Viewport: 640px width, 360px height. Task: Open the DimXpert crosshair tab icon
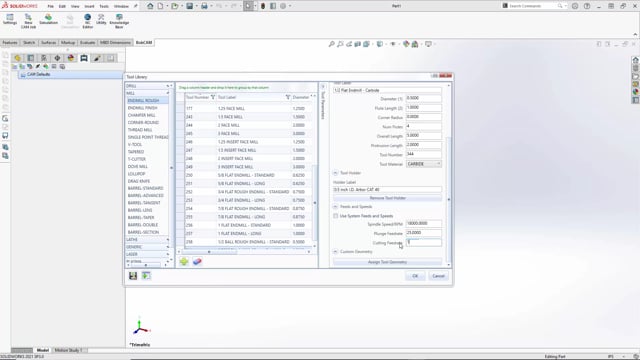[x=57, y=58]
